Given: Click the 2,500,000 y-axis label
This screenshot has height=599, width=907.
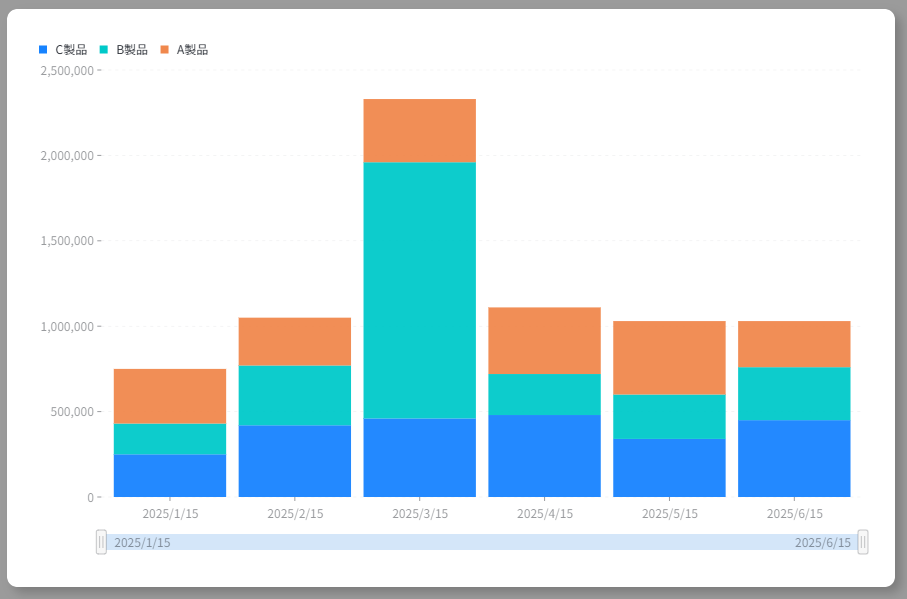Looking at the screenshot, I should (x=67, y=71).
